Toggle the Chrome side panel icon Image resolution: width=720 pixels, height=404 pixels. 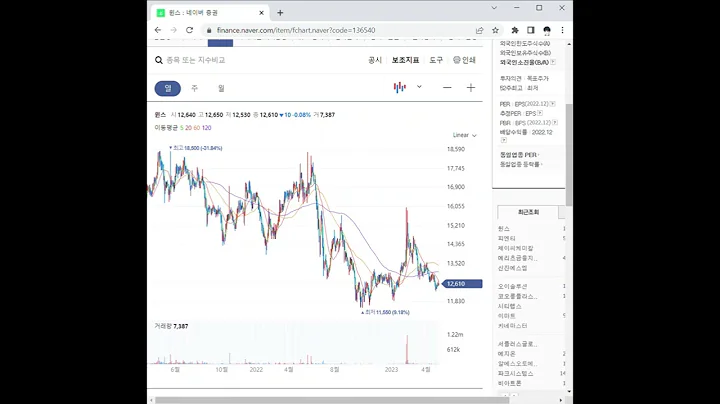pos(530,30)
